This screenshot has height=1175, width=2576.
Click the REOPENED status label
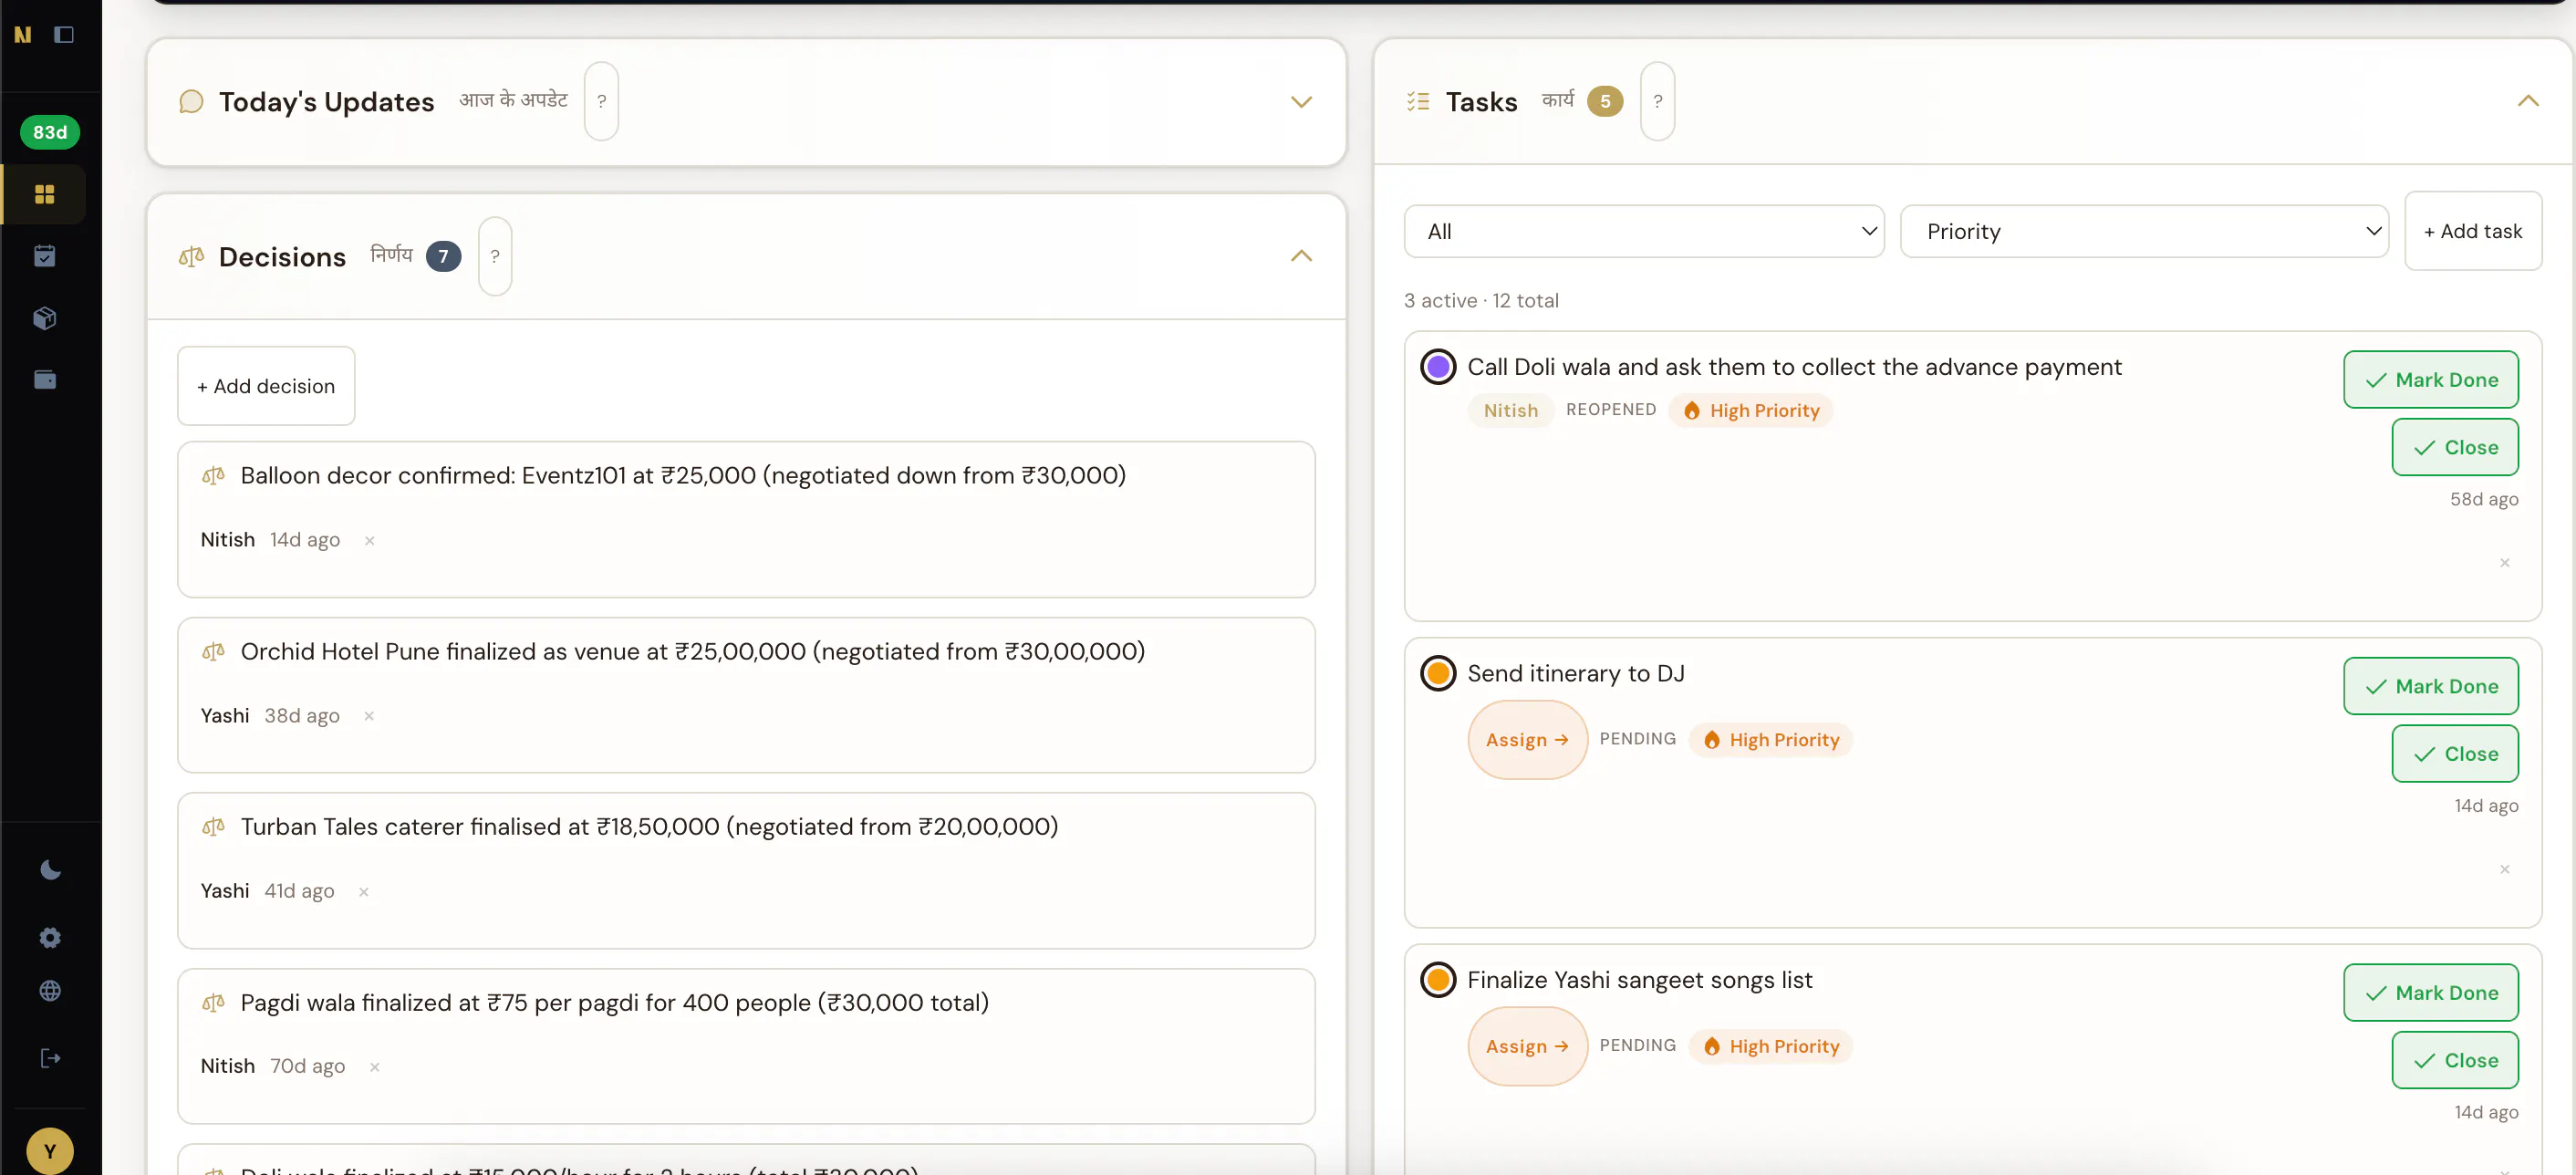coord(1610,410)
